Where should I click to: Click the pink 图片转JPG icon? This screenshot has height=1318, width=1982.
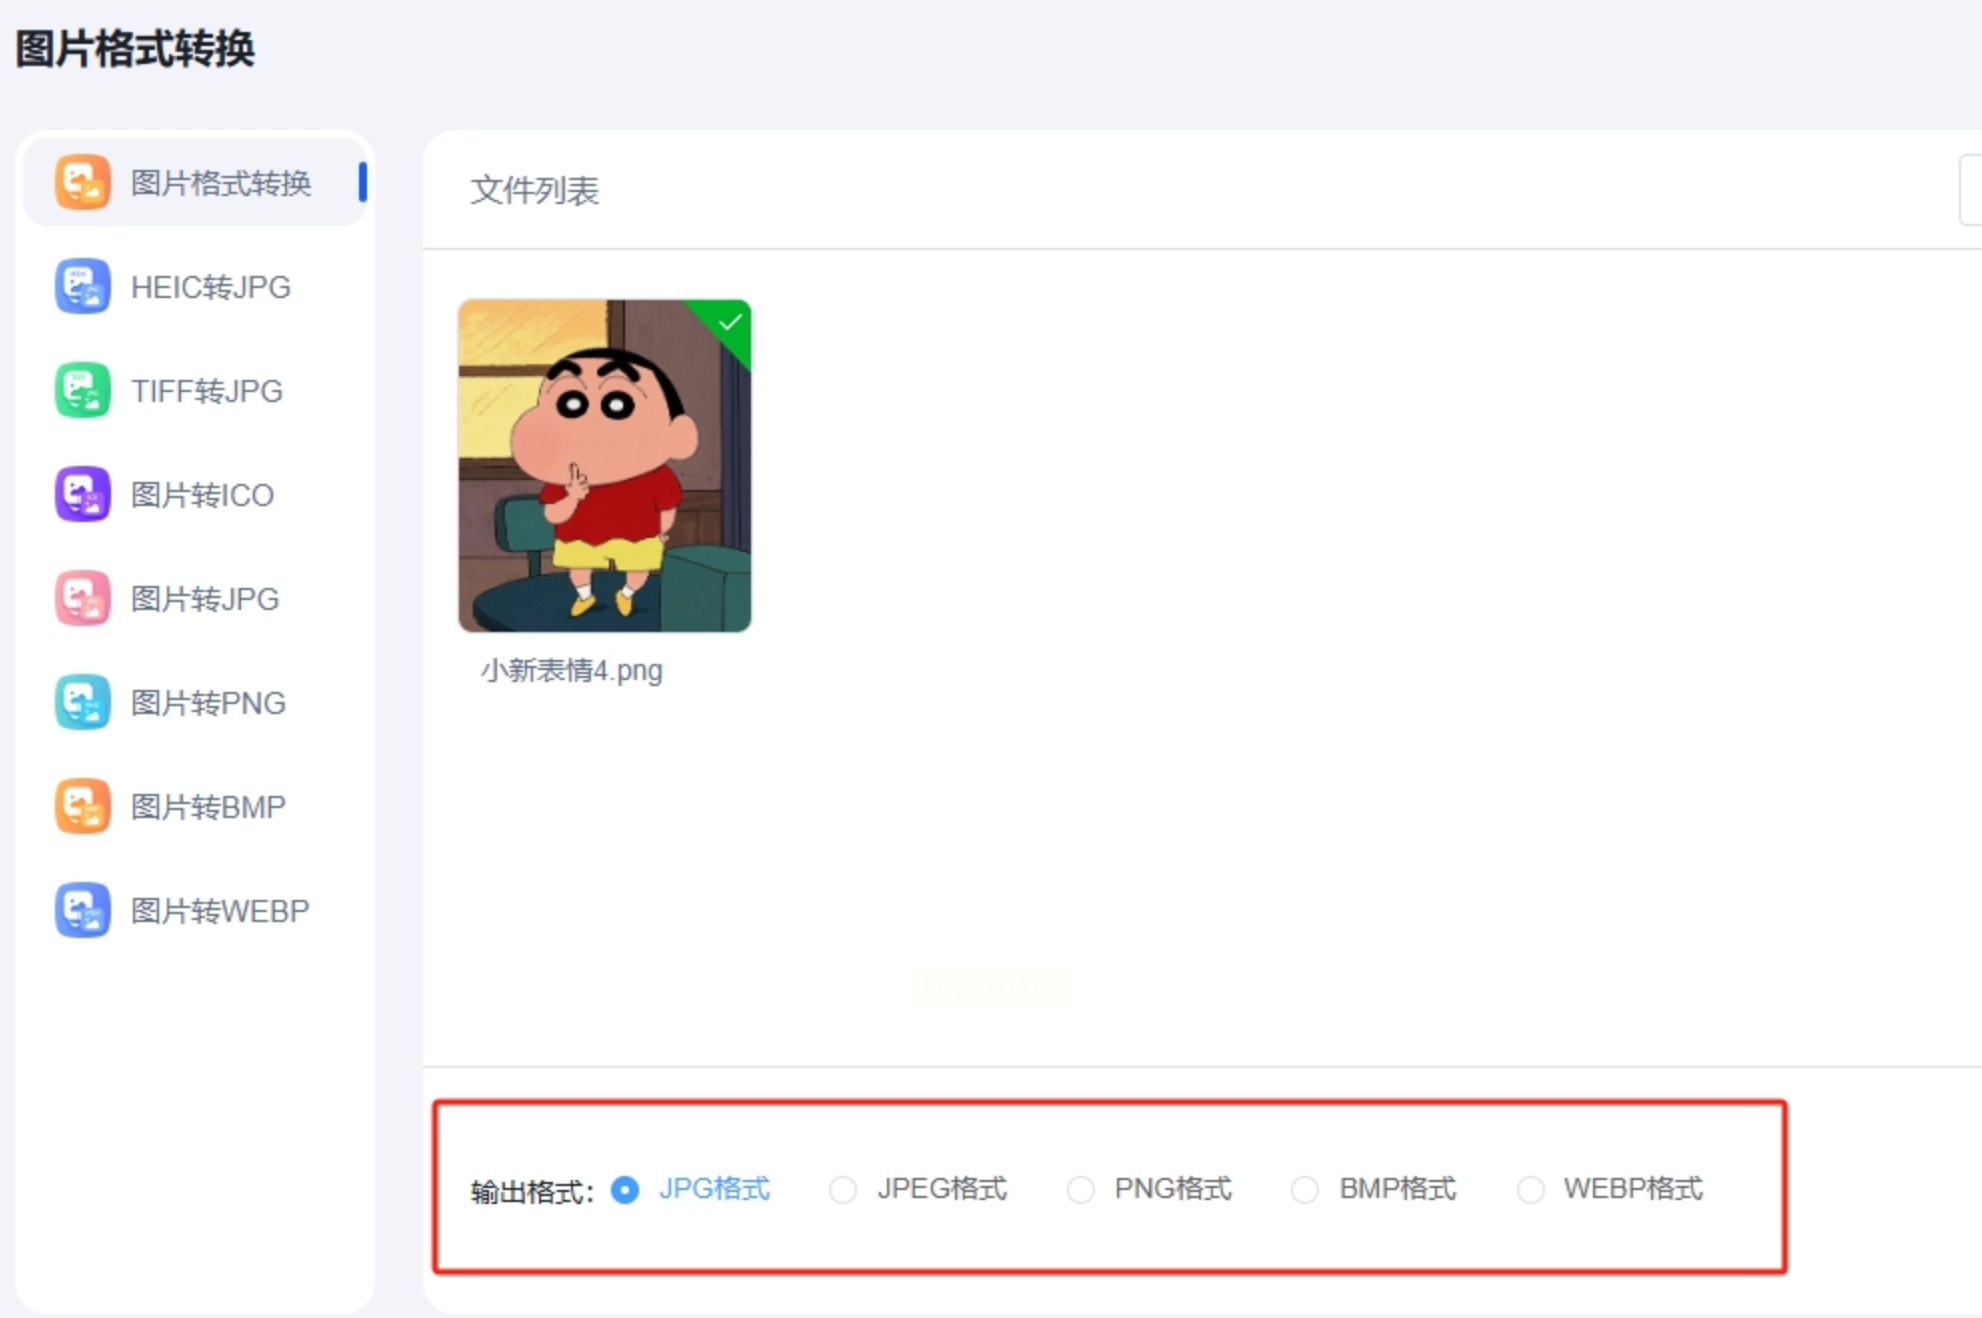click(82, 598)
